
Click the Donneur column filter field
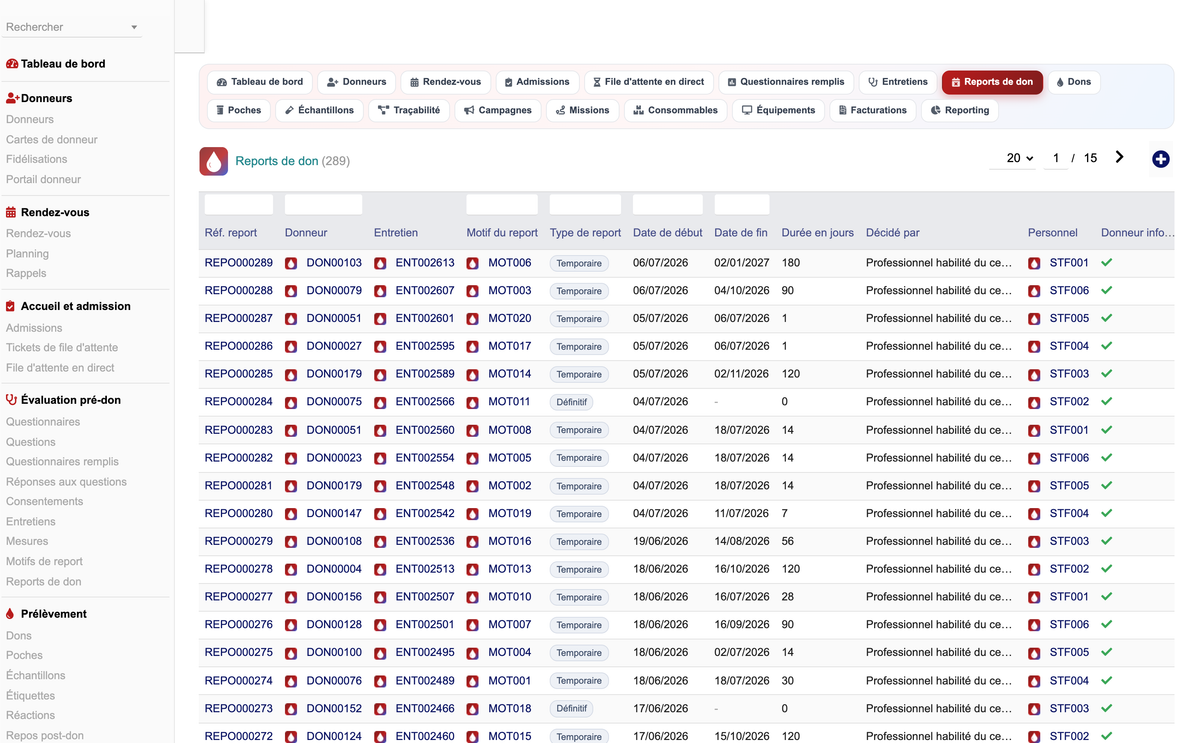pos(324,205)
